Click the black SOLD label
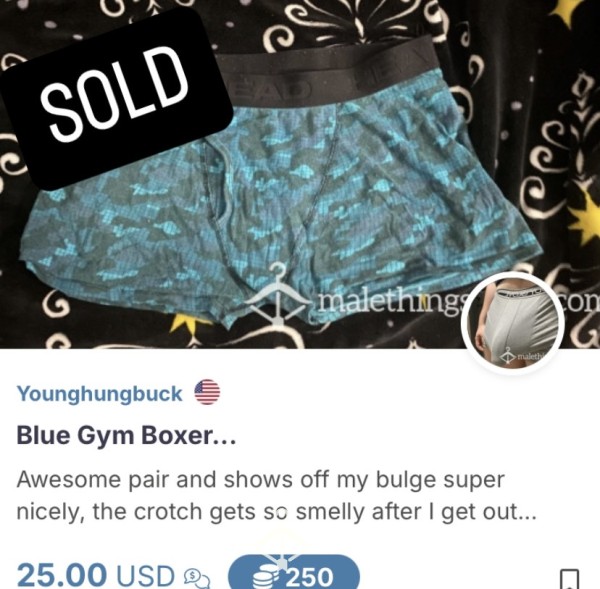600x589 pixels. click(x=115, y=96)
